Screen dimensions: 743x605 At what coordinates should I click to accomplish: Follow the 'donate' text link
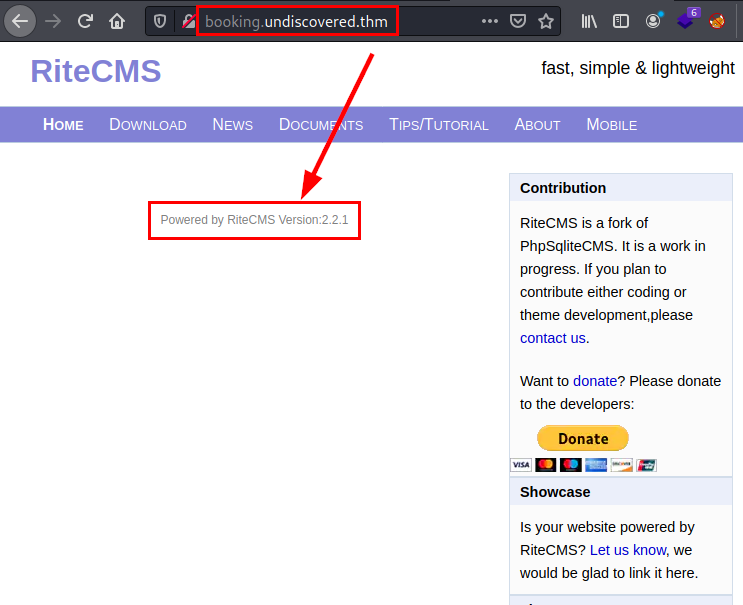[x=595, y=381]
